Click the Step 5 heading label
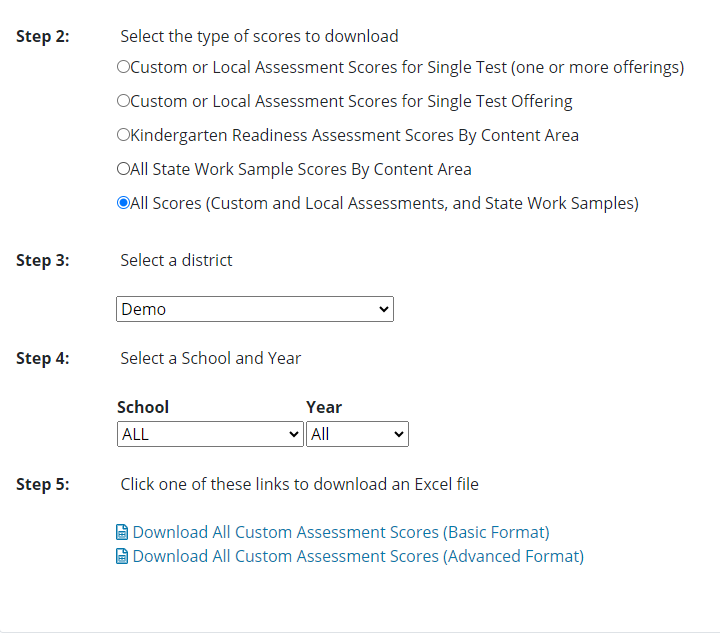Screen dimensions: 720x637 [x=43, y=484]
